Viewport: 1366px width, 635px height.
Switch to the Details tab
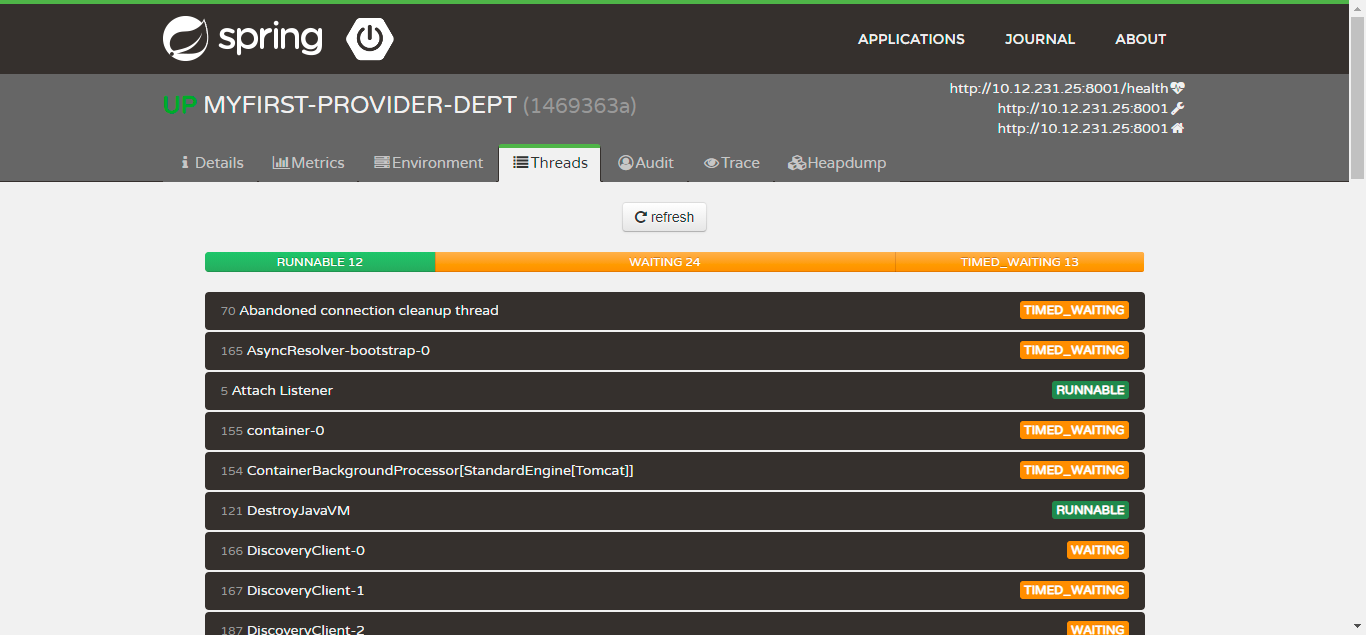point(212,163)
